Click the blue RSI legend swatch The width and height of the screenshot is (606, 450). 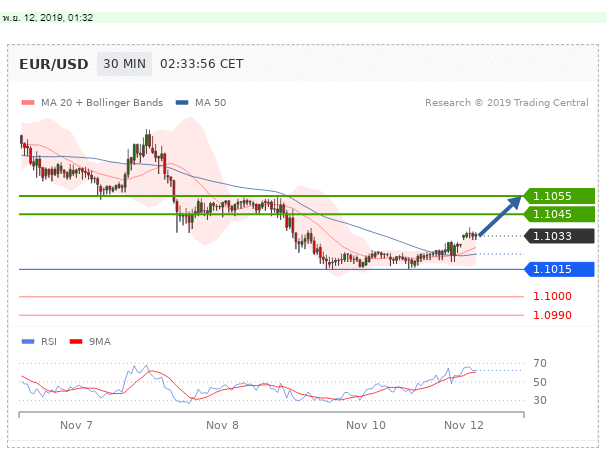(28, 342)
